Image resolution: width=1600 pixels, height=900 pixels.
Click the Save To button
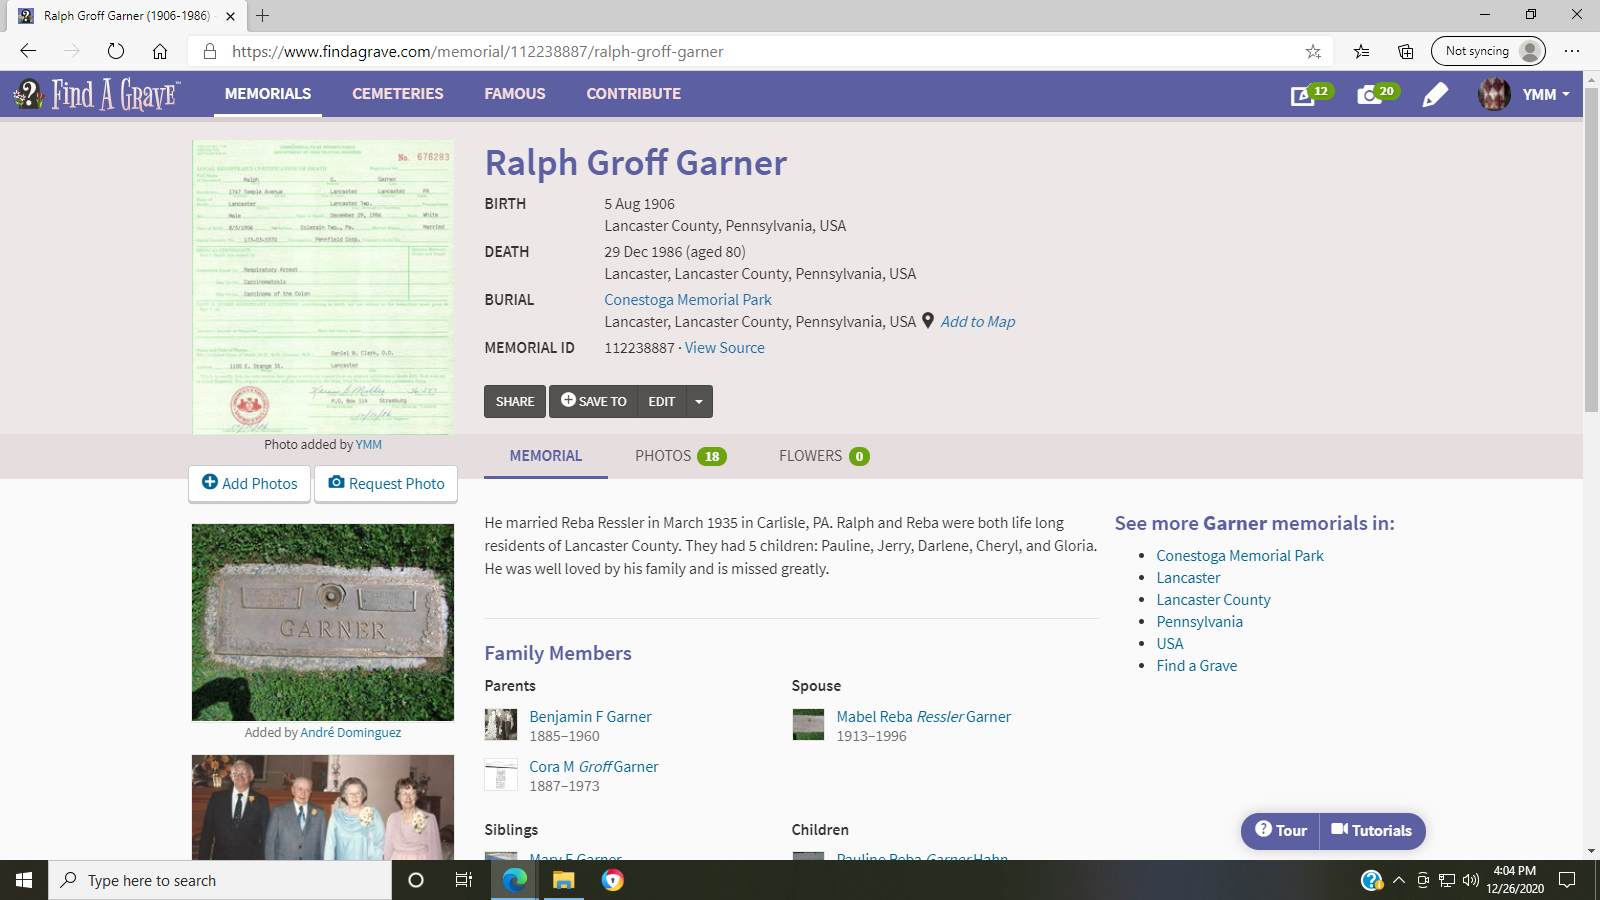tap(593, 401)
